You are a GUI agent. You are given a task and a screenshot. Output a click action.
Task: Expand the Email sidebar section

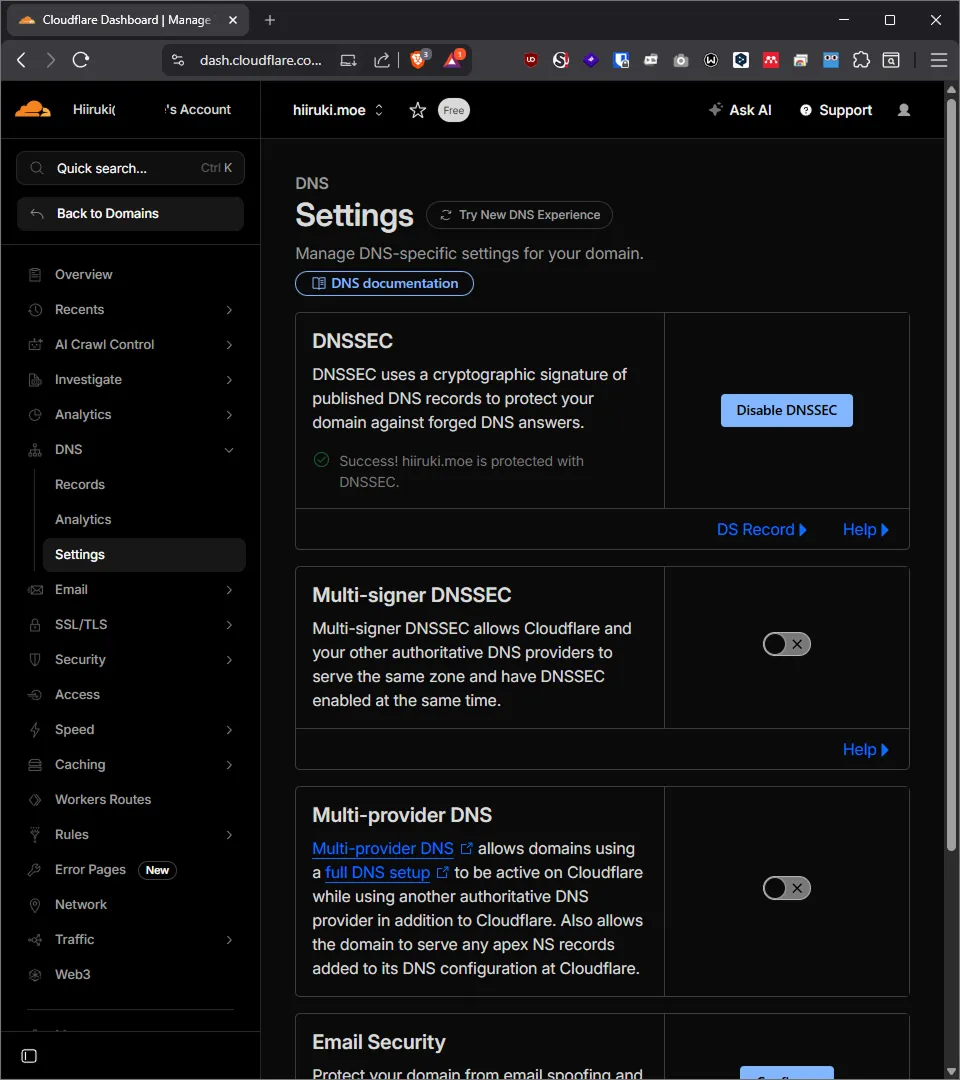(229, 590)
